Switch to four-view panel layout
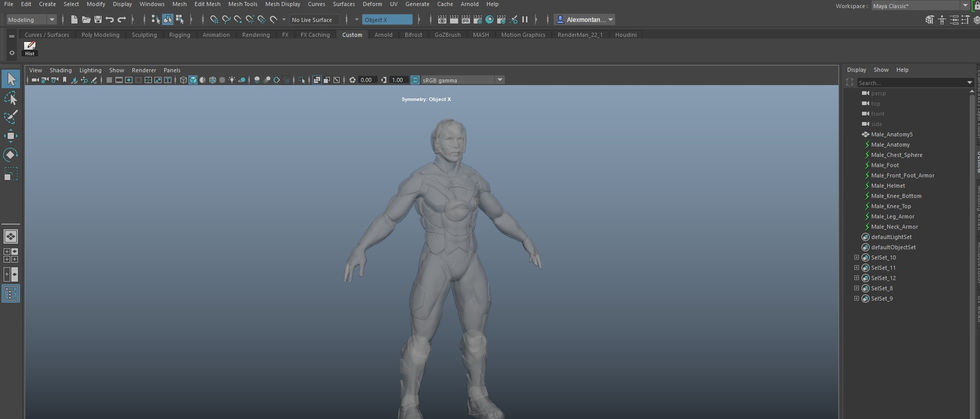The height and width of the screenshot is (419, 980). (x=10, y=255)
